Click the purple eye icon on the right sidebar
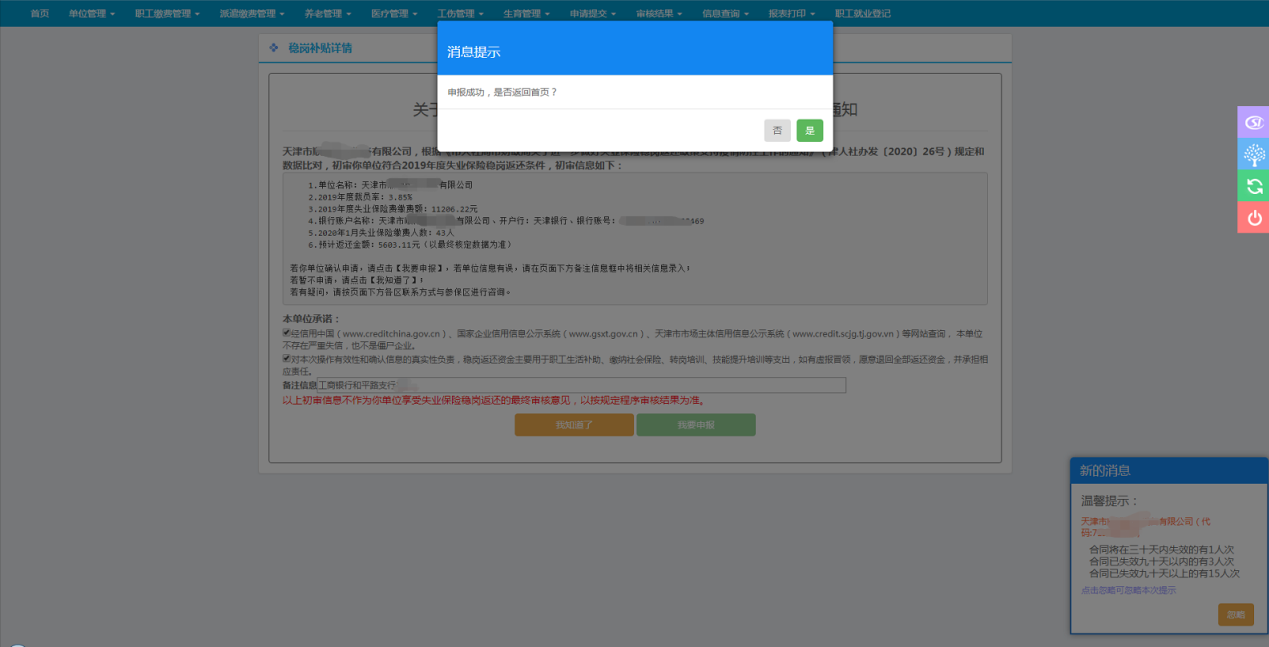The image size is (1269, 647). [x=1253, y=122]
